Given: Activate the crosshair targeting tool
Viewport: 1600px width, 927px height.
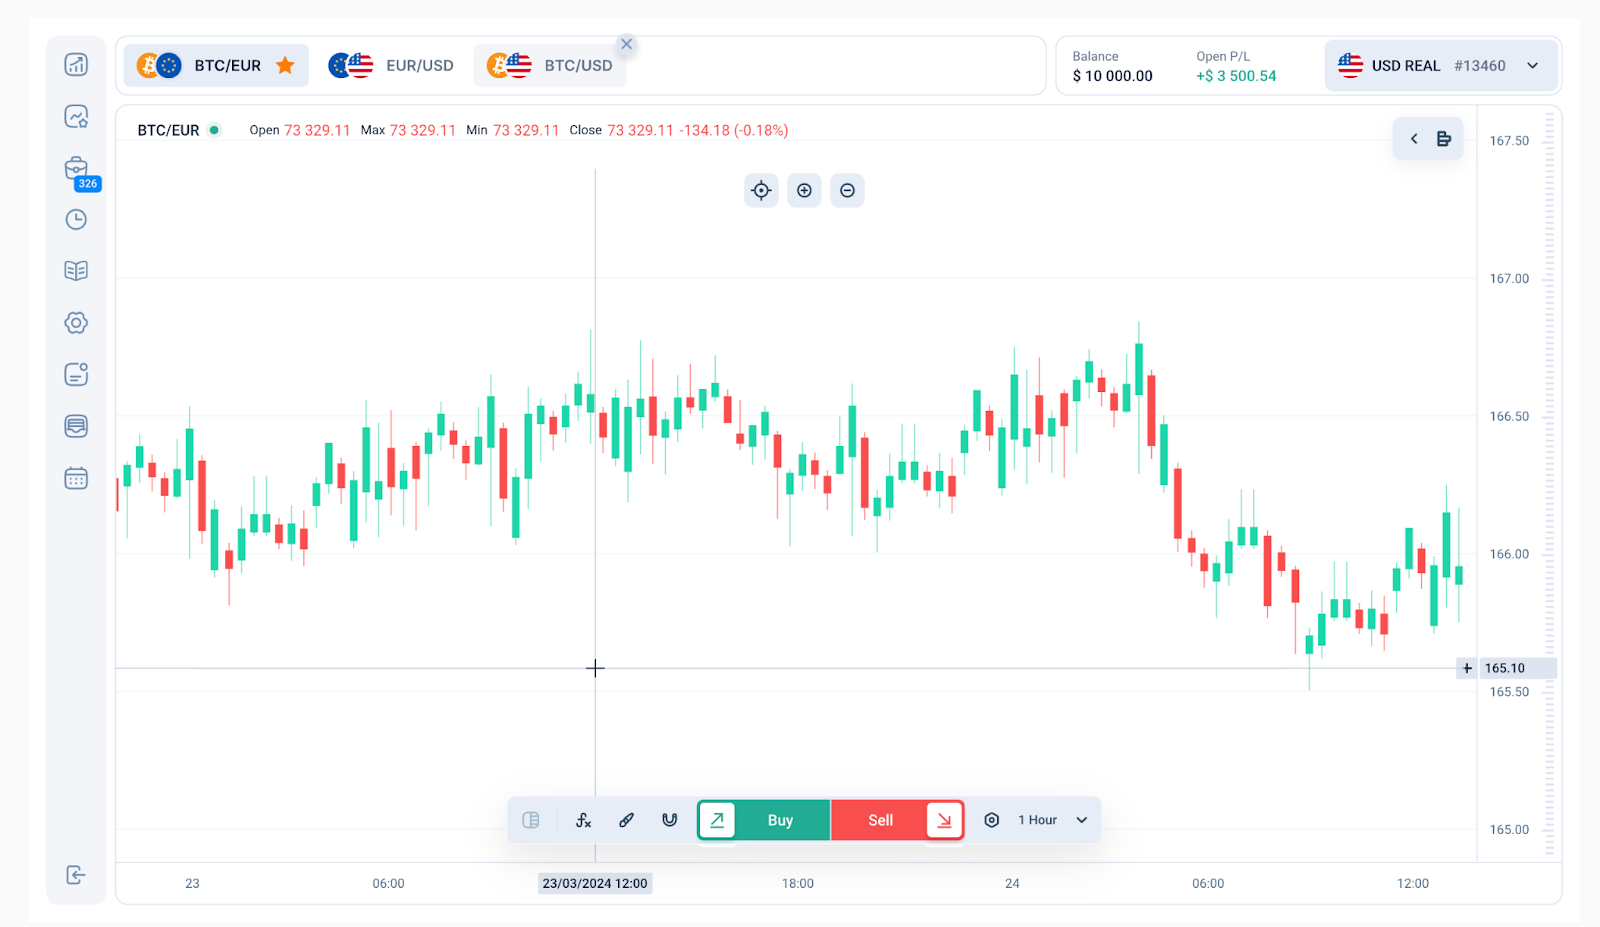Looking at the screenshot, I should pyautogui.click(x=760, y=190).
